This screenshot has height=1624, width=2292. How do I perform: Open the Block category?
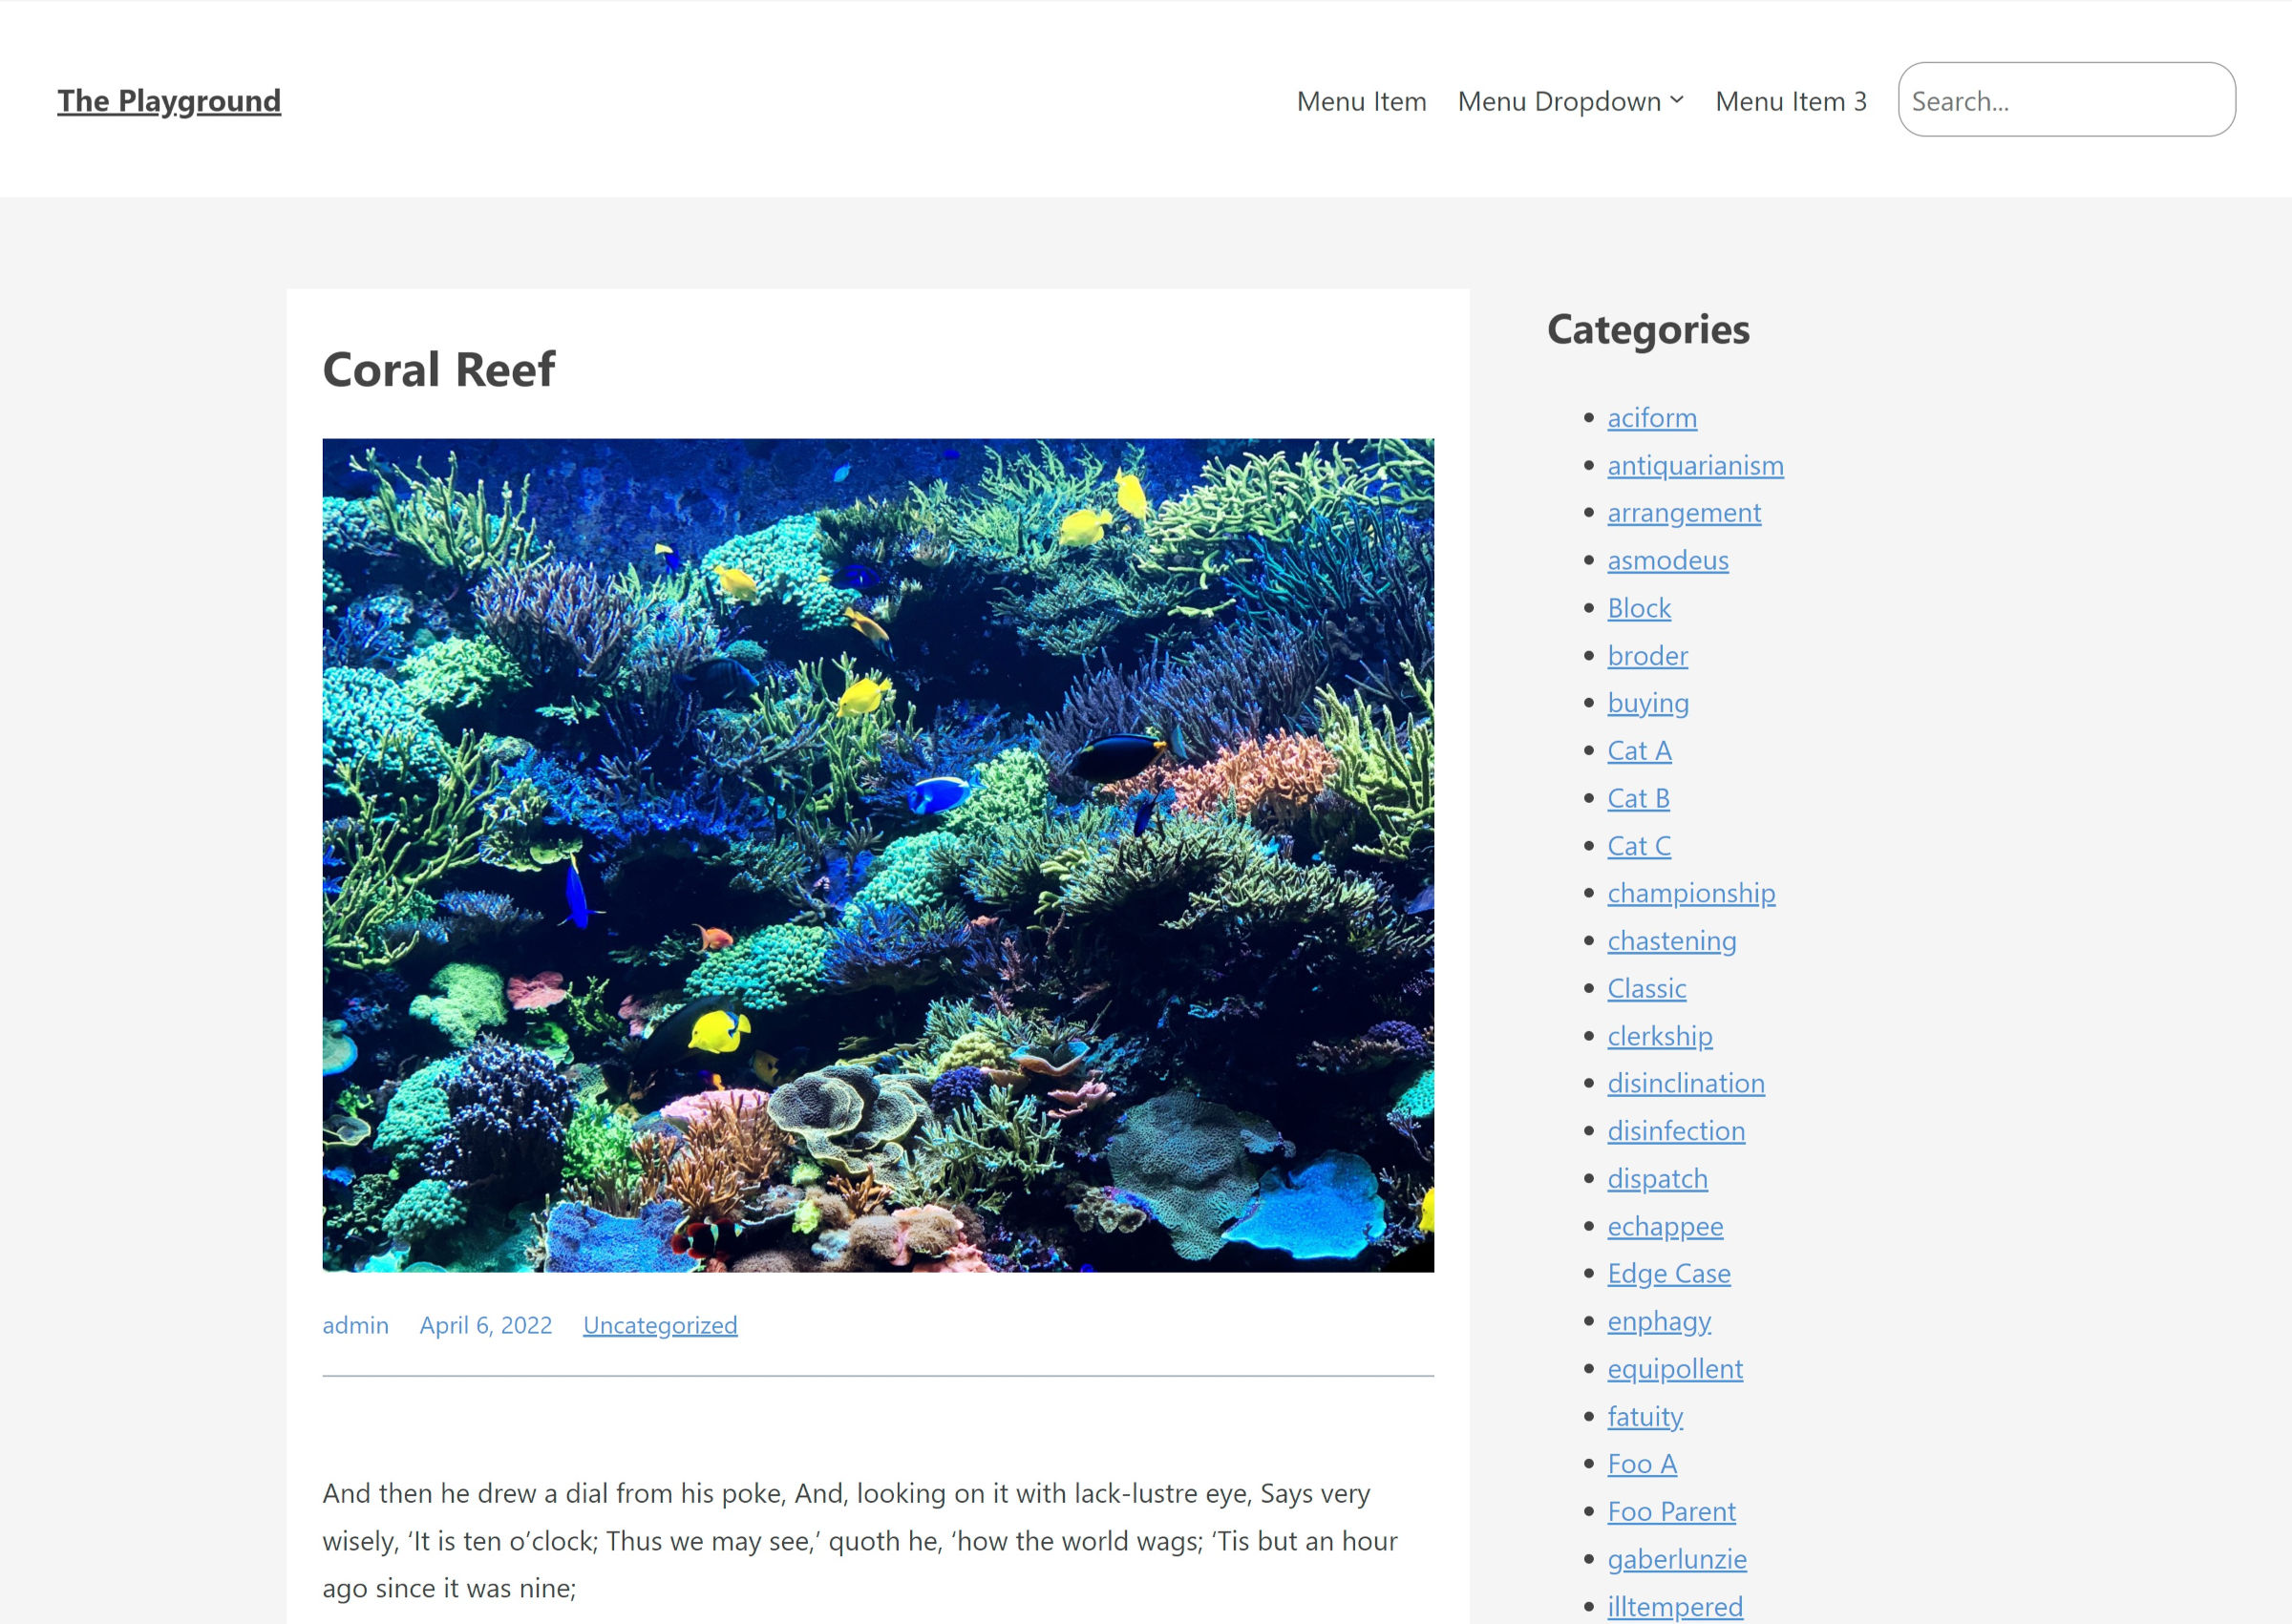coord(1638,607)
